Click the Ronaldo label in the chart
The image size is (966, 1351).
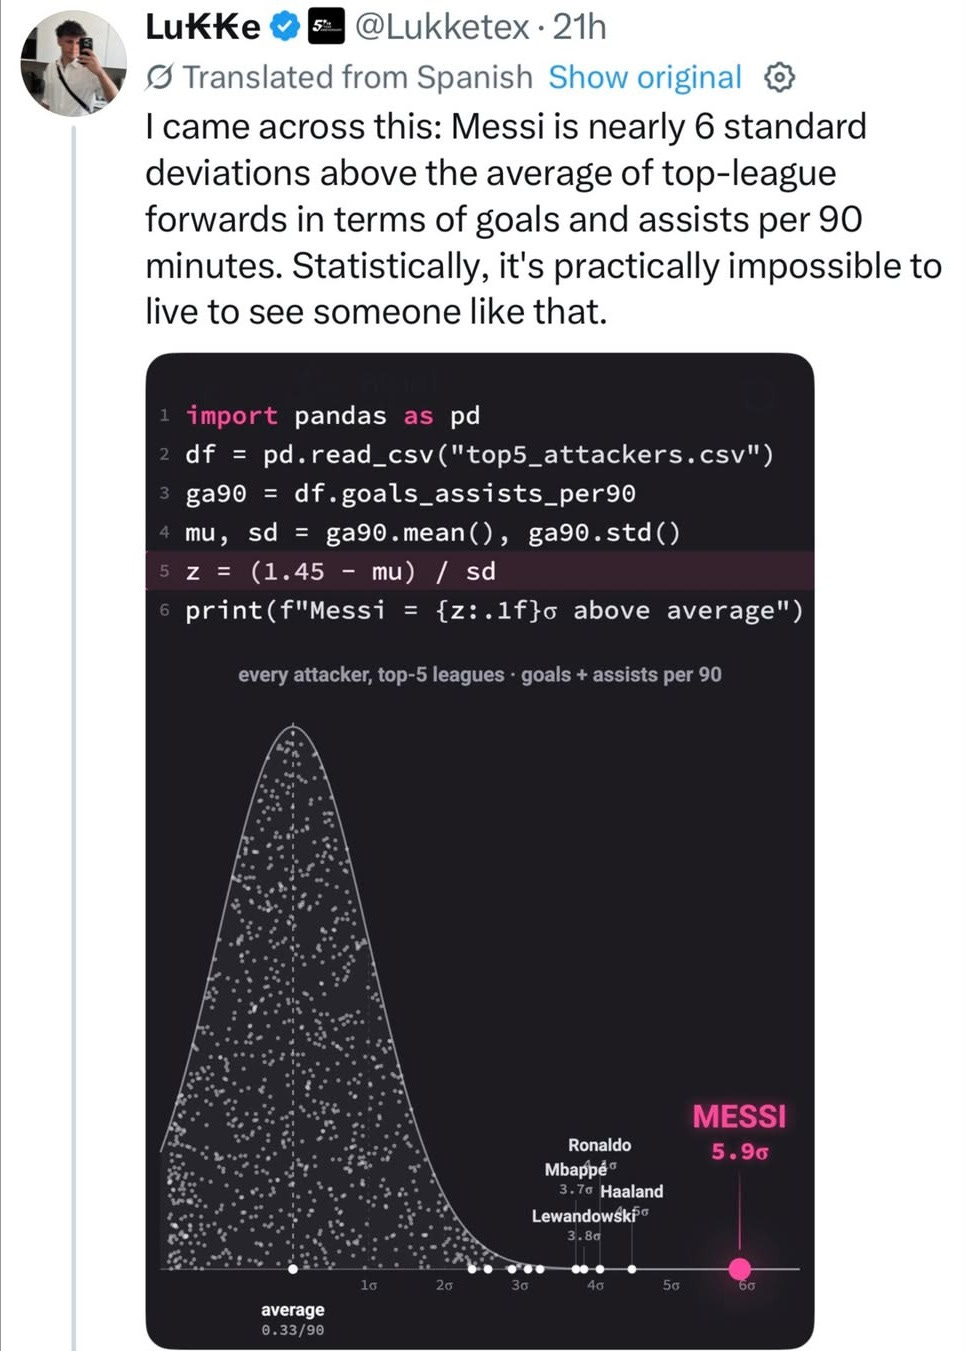pyautogui.click(x=599, y=1145)
